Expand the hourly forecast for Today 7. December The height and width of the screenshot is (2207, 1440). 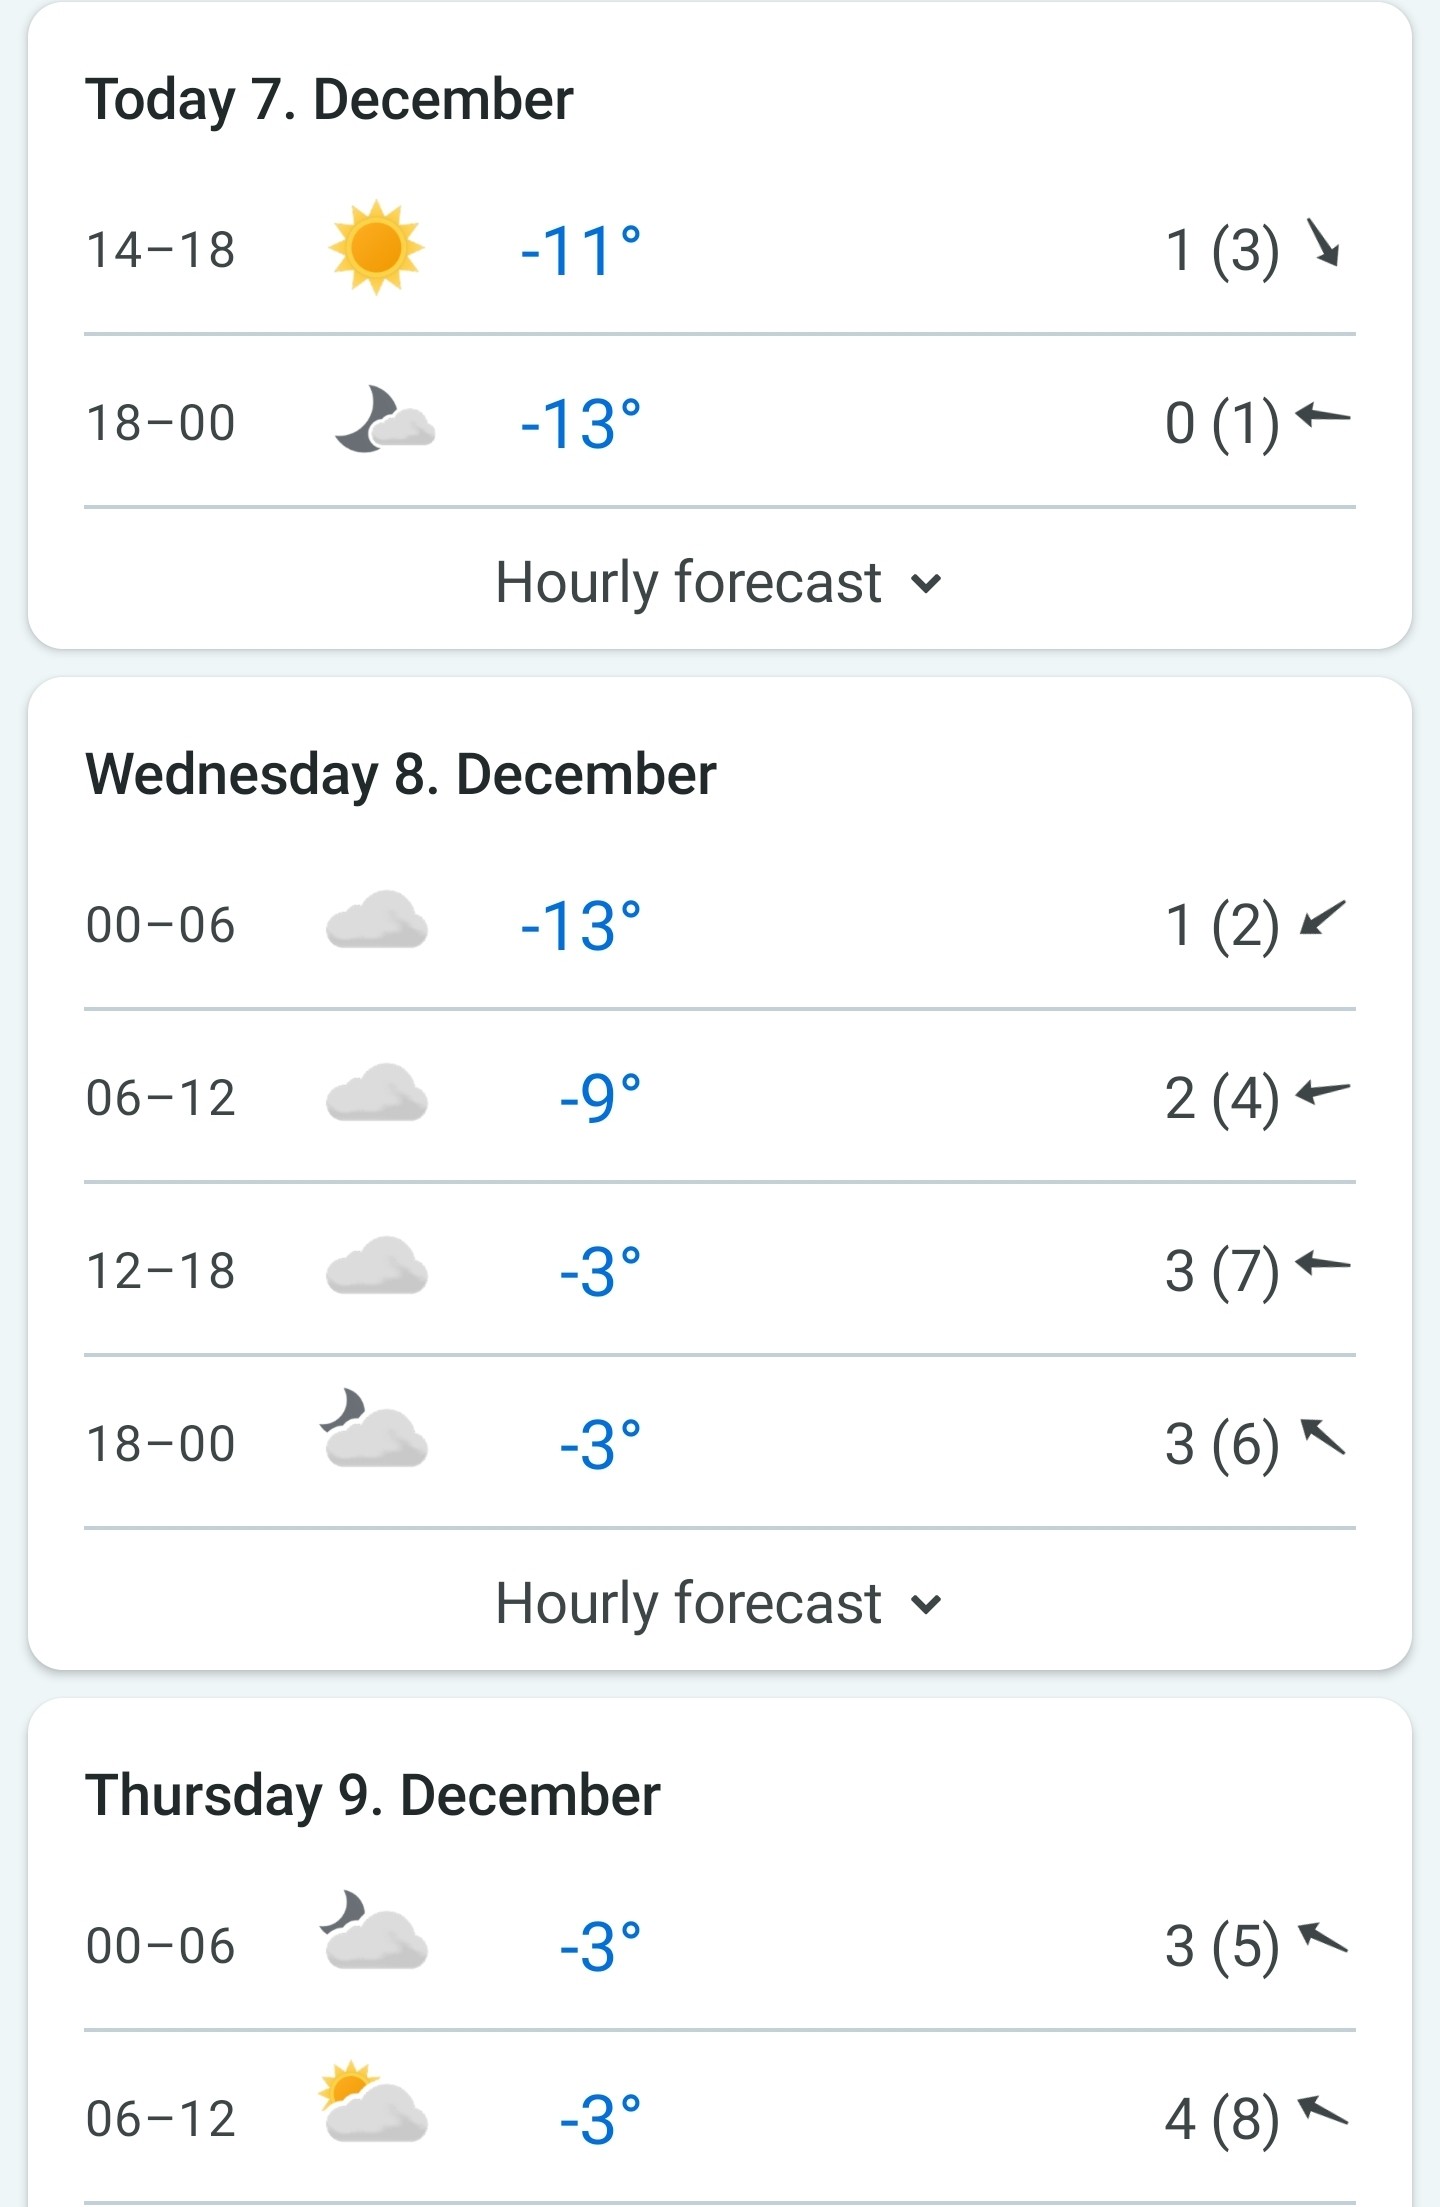(719, 582)
